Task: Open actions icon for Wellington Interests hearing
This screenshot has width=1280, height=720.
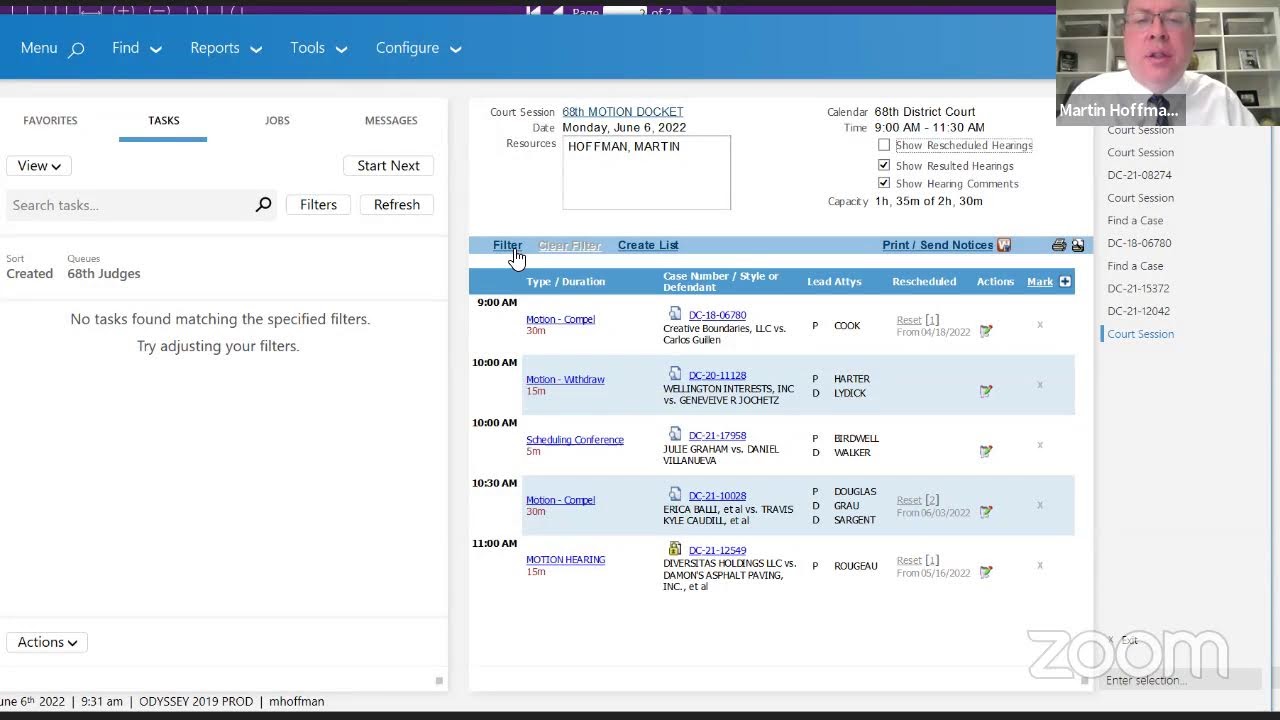Action: [986, 391]
